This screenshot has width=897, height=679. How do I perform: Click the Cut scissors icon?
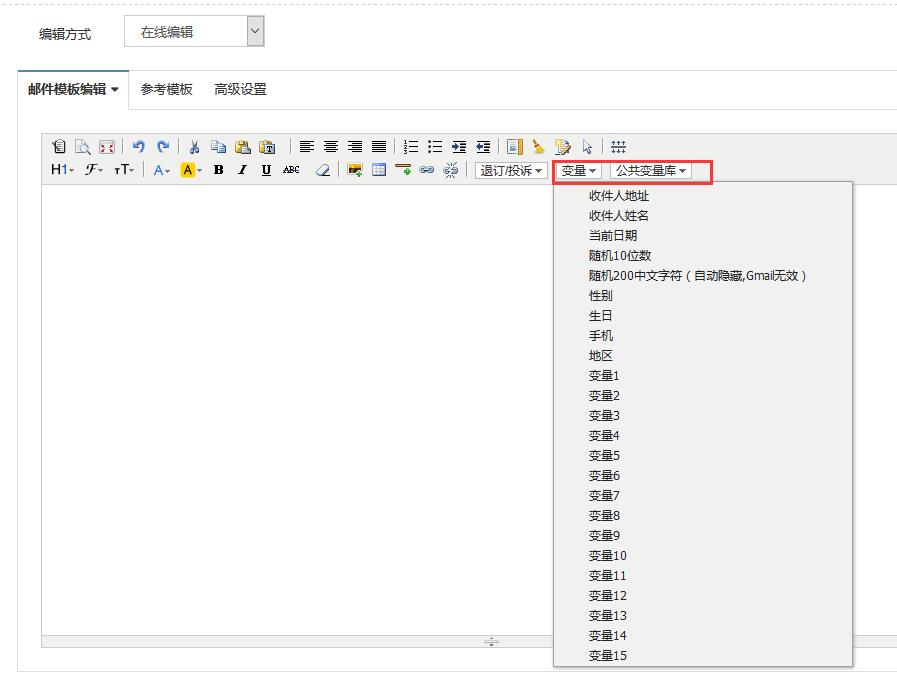tap(195, 146)
